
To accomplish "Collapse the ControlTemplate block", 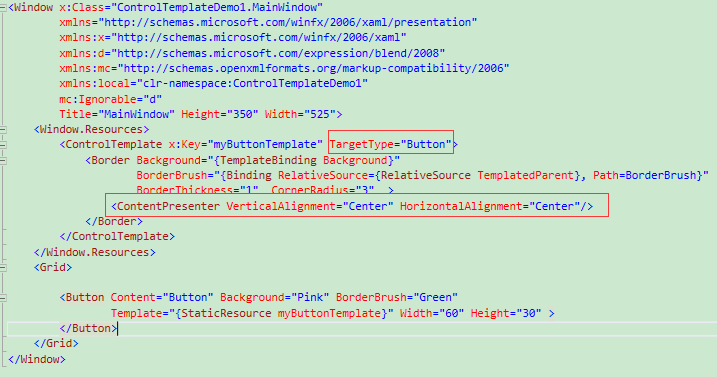I will click(x=3, y=145).
